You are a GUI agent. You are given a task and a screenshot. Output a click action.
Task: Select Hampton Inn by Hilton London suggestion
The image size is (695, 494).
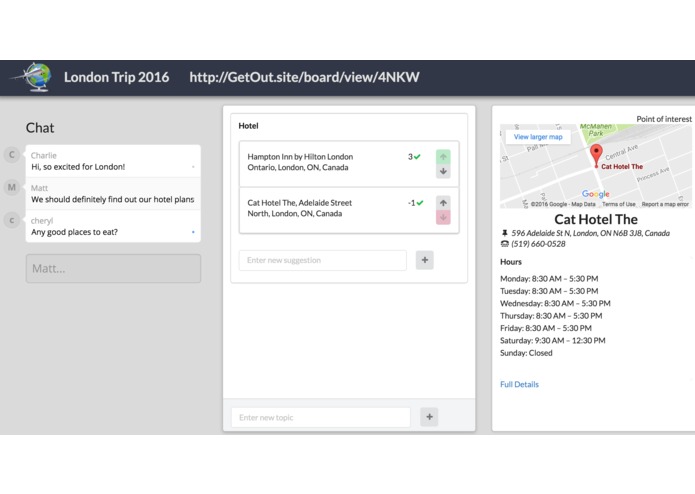coord(349,164)
